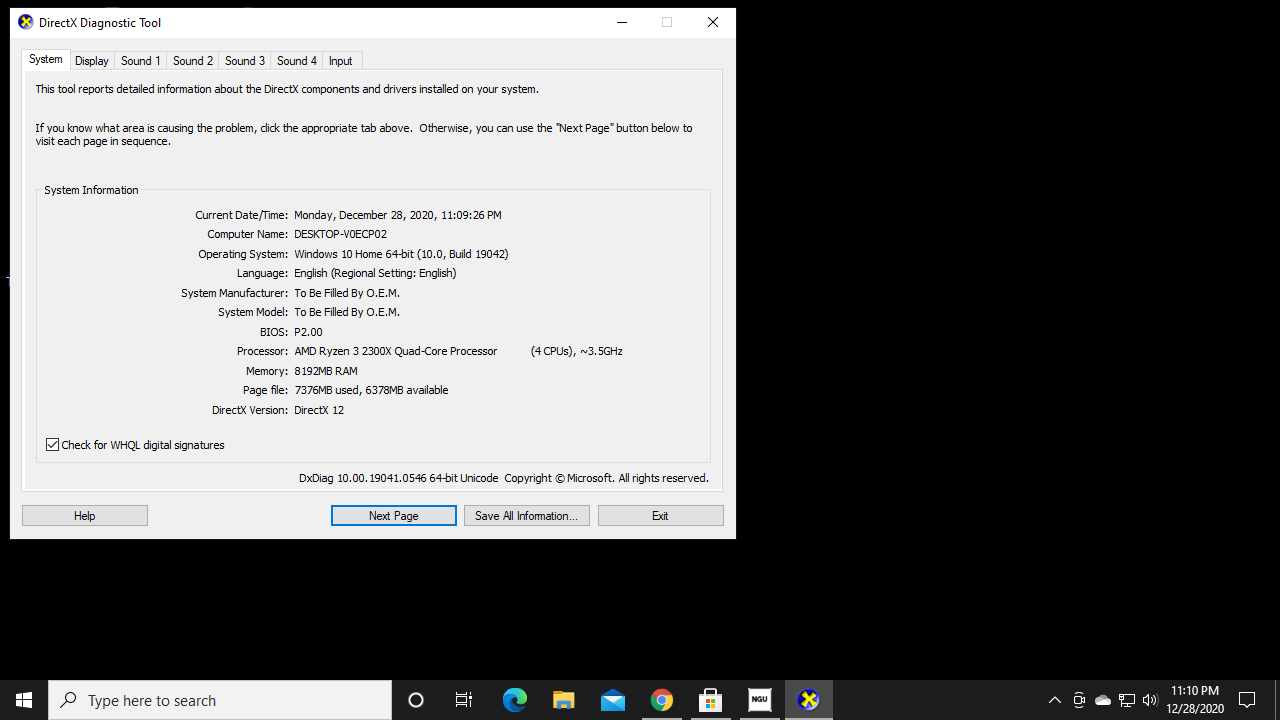This screenshot has width=1280, height=720.
Task: Click the Language value English text
Action: tap(375, 273)
